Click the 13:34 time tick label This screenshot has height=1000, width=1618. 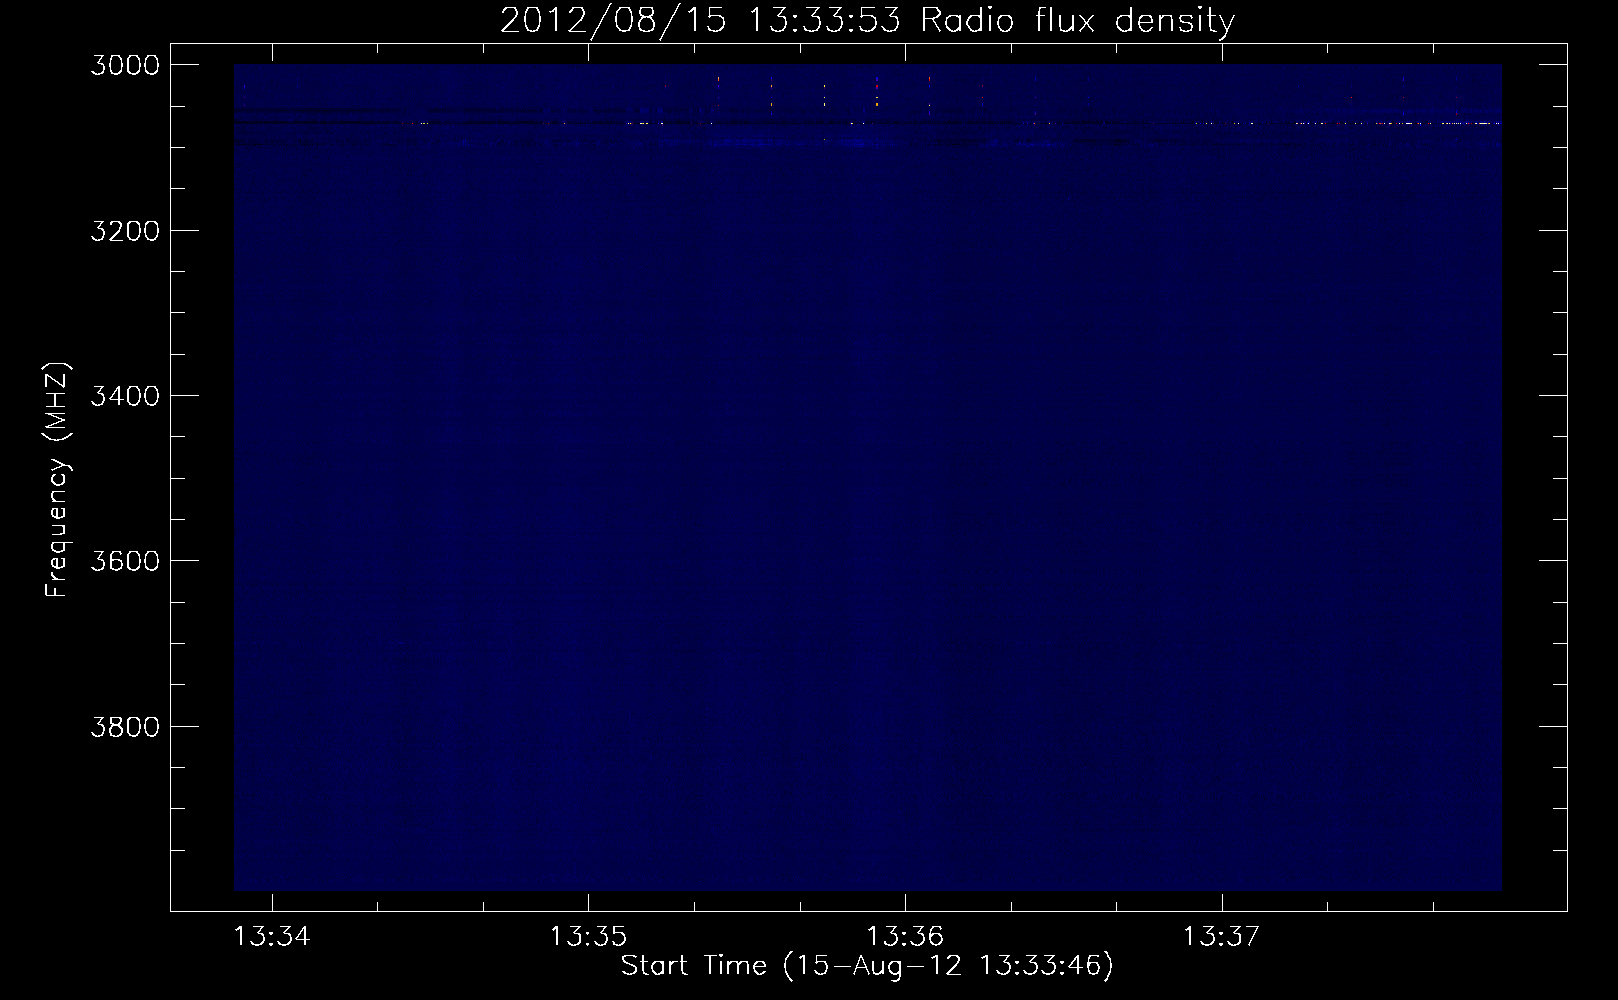click(272, 937)
